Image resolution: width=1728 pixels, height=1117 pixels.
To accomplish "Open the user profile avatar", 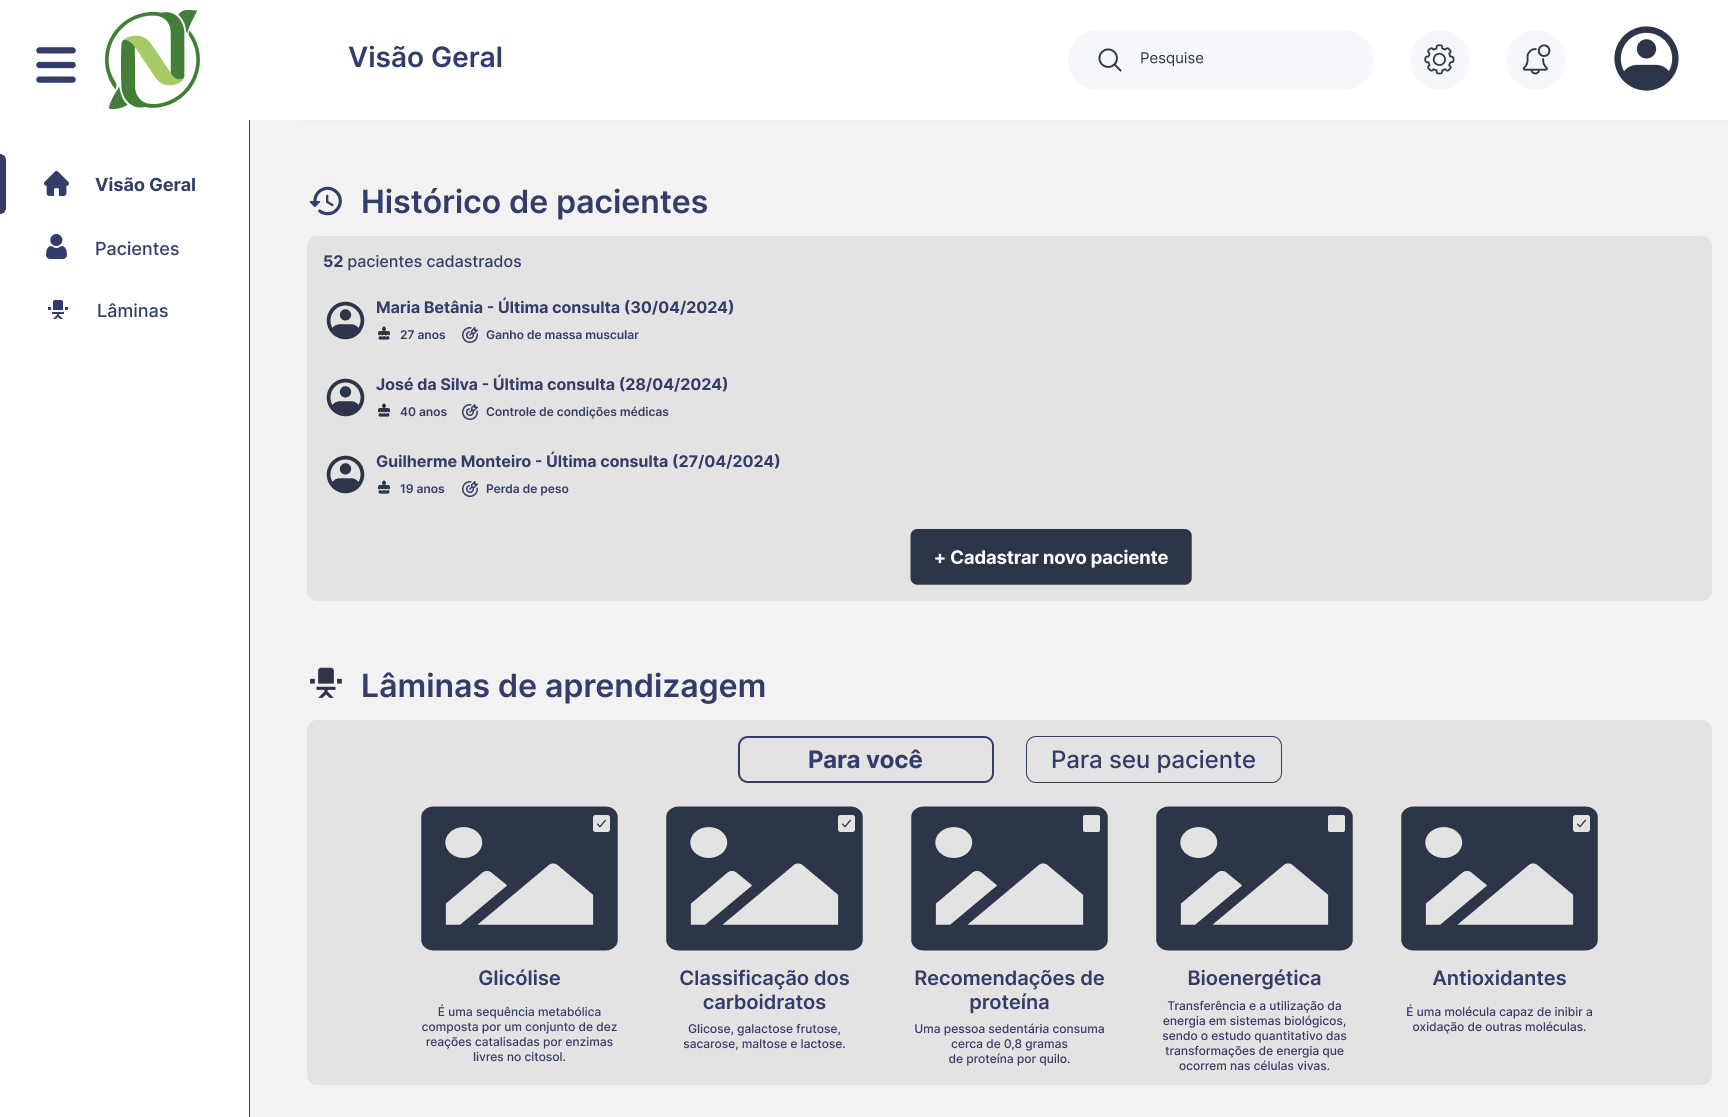I will [x=1646, y=59].
